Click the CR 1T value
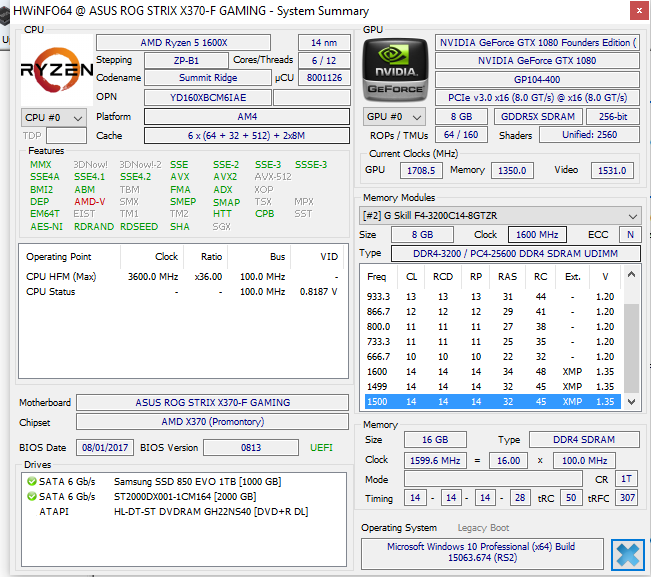The image size is (651, 577). (x=626, y=479)
